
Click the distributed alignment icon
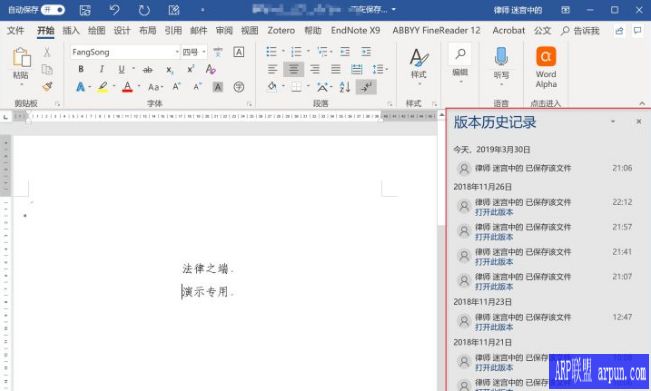[357, 69]
